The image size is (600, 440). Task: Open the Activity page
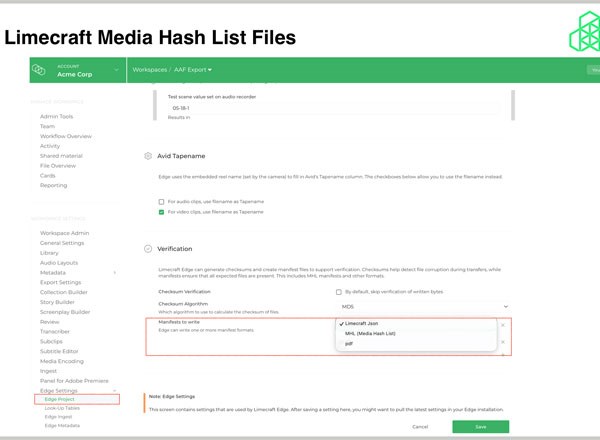(50, 146)
